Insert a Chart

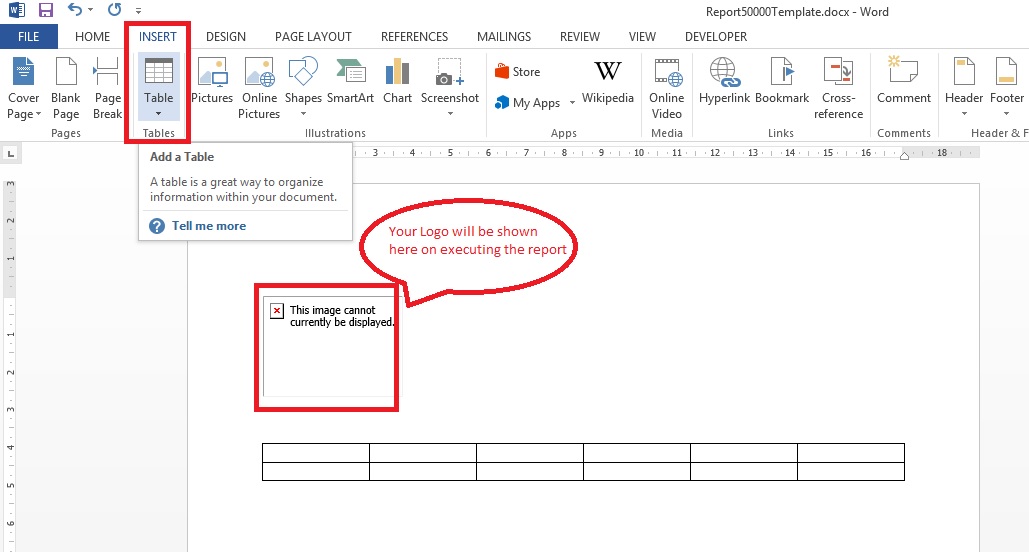pyautogui.click(x=398, y=80)
